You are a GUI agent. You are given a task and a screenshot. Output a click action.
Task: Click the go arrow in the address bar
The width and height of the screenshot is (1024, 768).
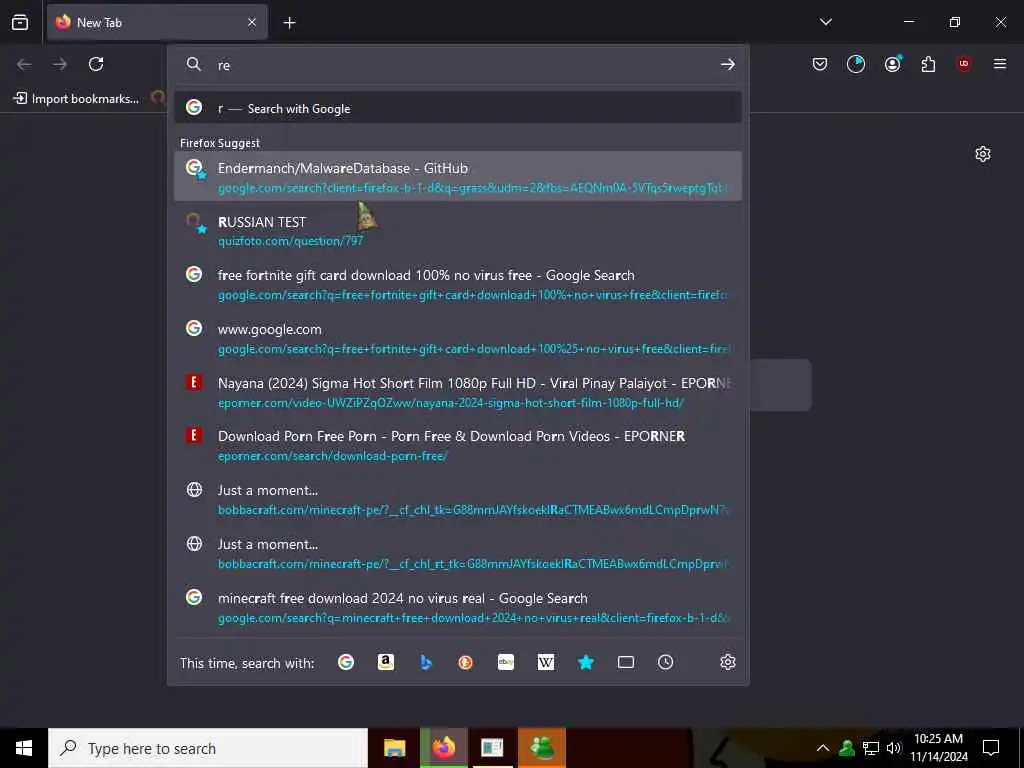point(728,64)
